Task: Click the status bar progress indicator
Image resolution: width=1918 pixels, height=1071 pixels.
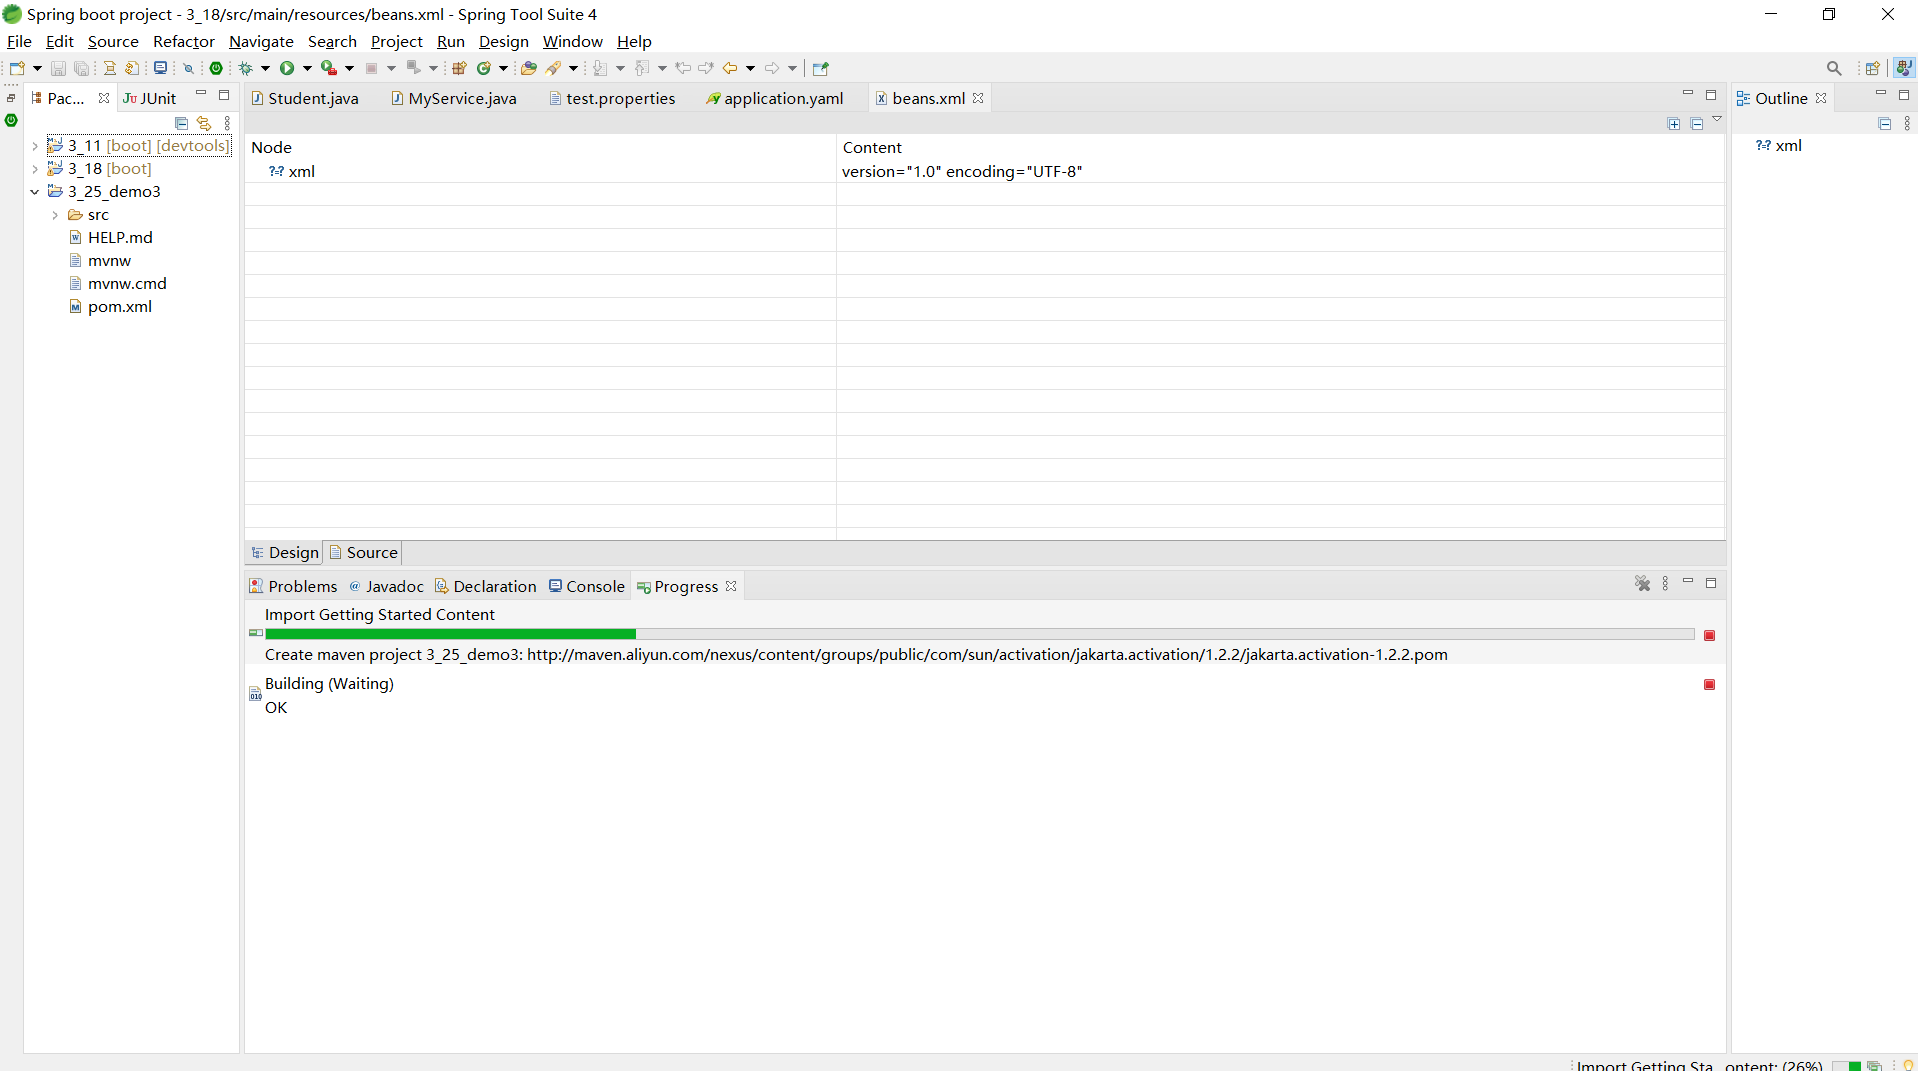Action: 1846,1066
